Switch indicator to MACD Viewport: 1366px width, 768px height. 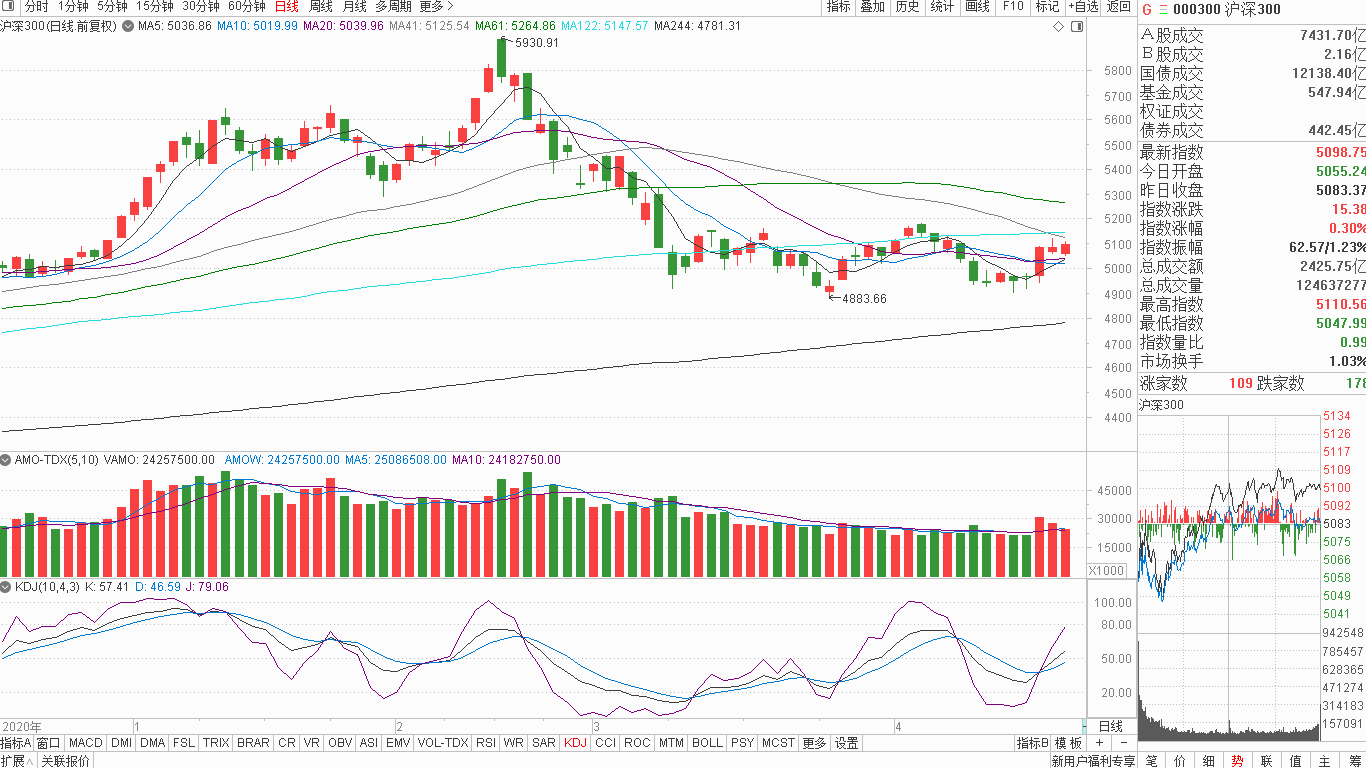click(86, 743)
